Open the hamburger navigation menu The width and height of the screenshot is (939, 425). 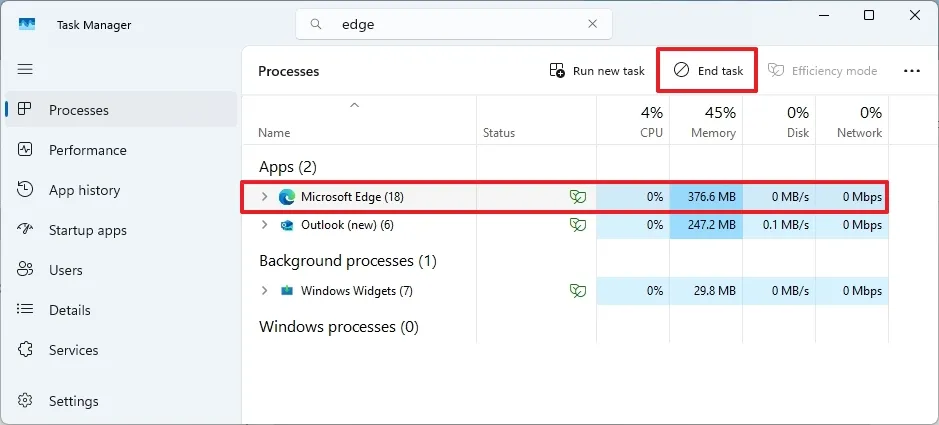tap(25, 69)
